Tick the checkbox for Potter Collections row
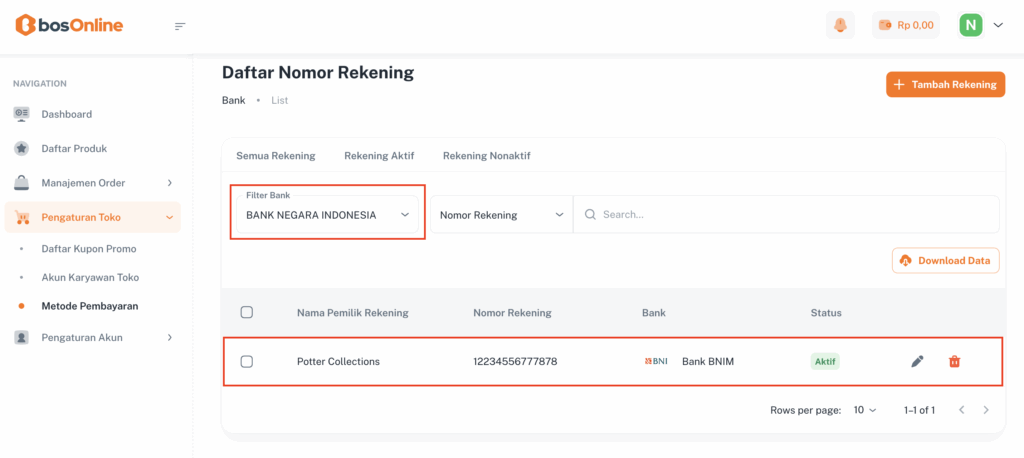 point(247,361)
